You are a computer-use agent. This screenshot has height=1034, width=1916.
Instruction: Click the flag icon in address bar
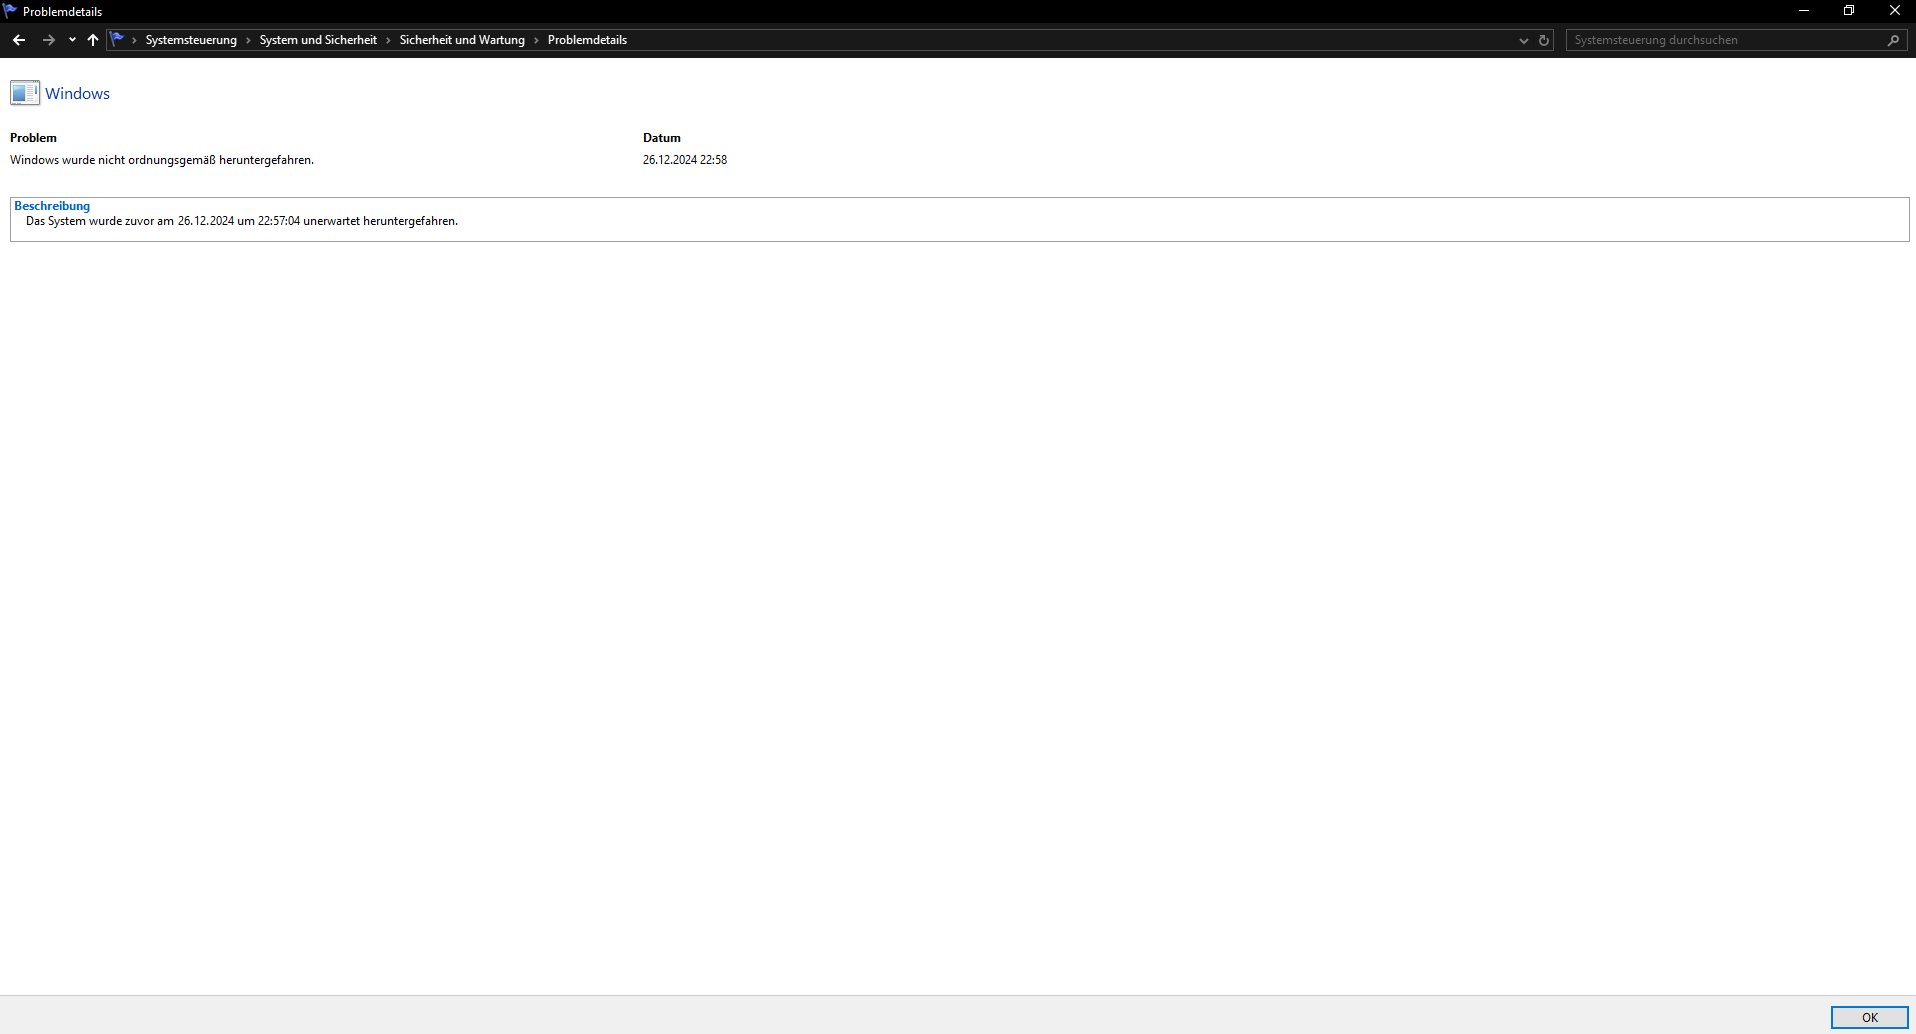coord(118,40)
